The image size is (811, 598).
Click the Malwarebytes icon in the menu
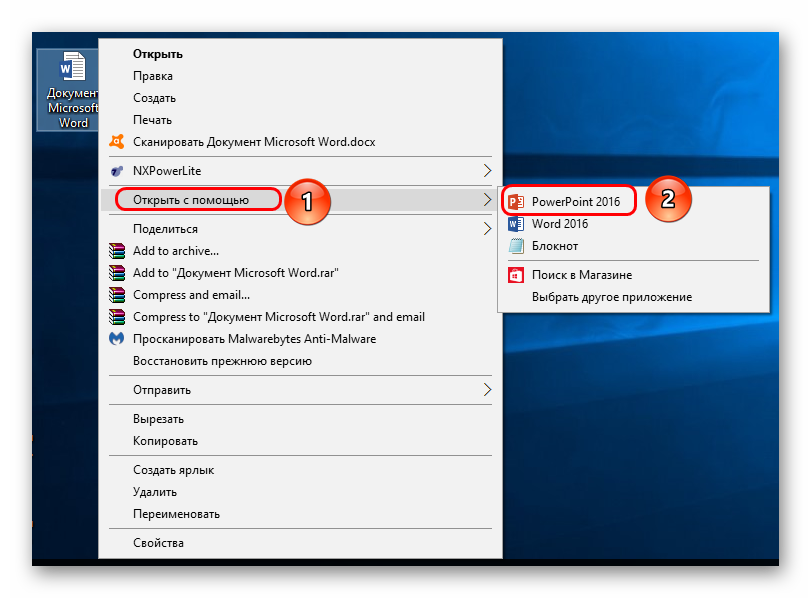pyautogui.click(x=117, y=339)
